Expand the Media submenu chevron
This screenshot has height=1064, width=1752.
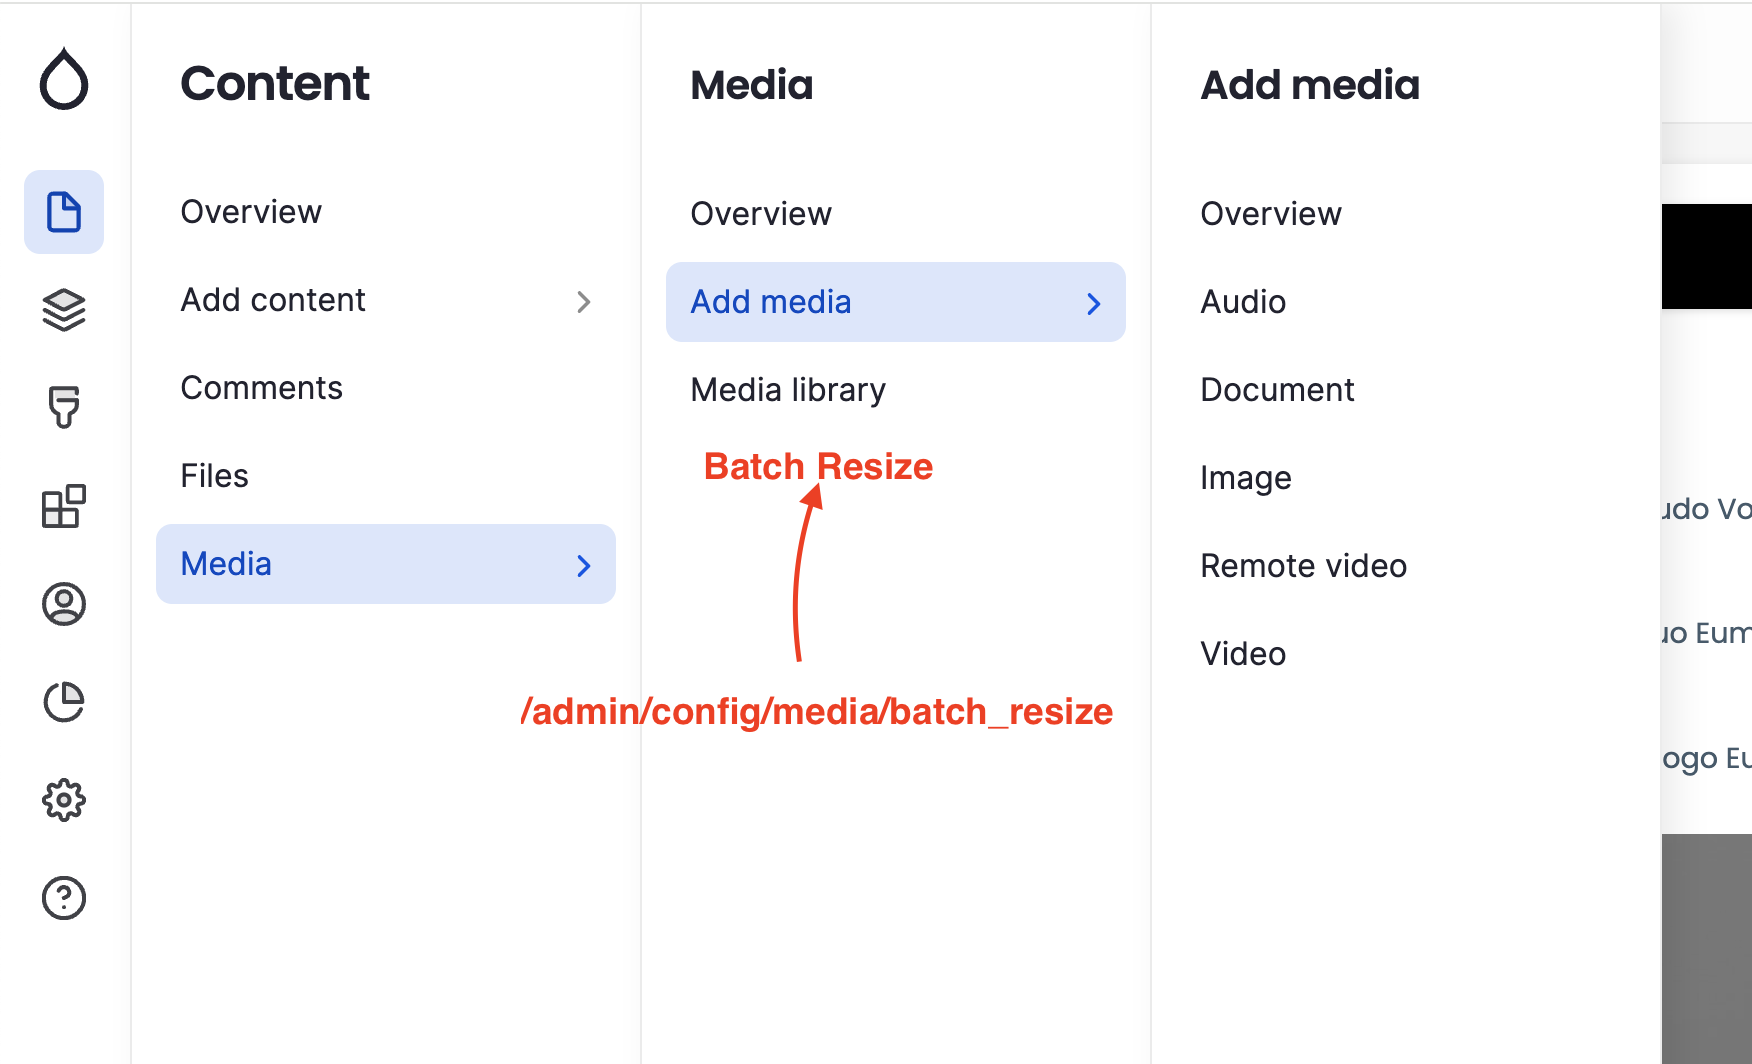pos(584,565)
